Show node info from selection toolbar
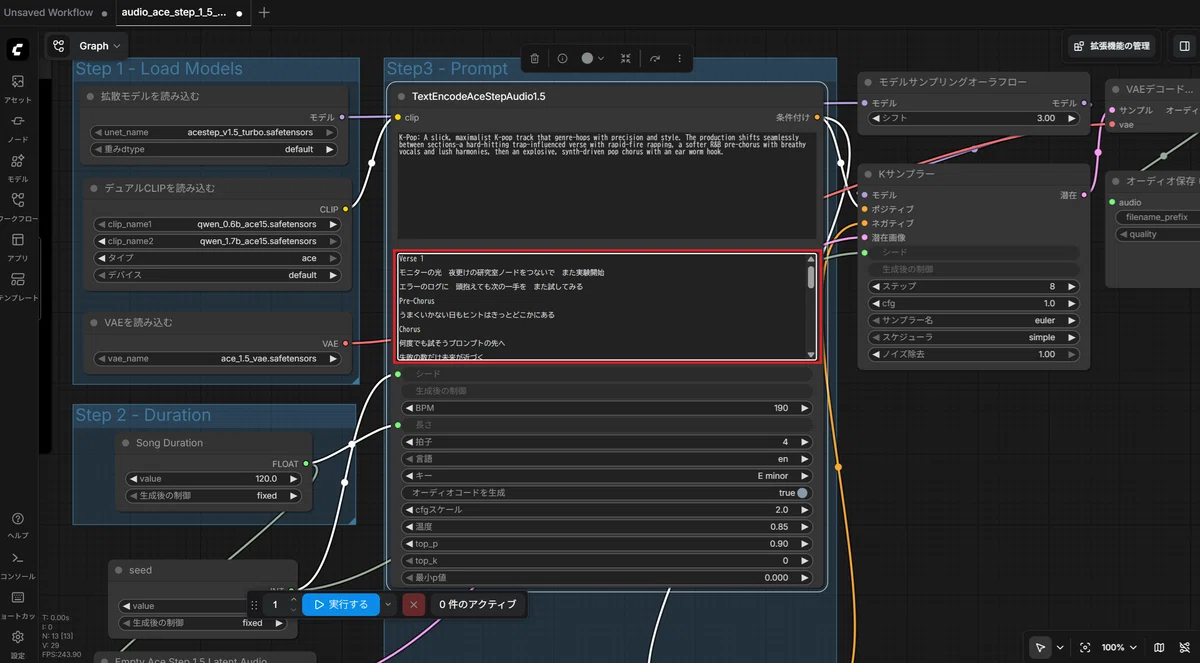Image resolution: width=1200 pixels, height=663 pixels. click(x=562, y=59)
